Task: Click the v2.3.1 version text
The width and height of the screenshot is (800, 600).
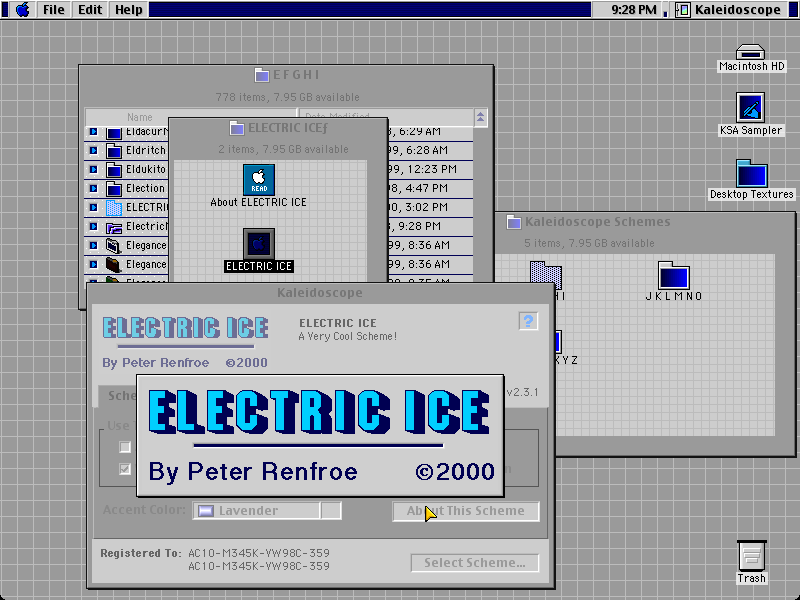Action: pos(522,392)
